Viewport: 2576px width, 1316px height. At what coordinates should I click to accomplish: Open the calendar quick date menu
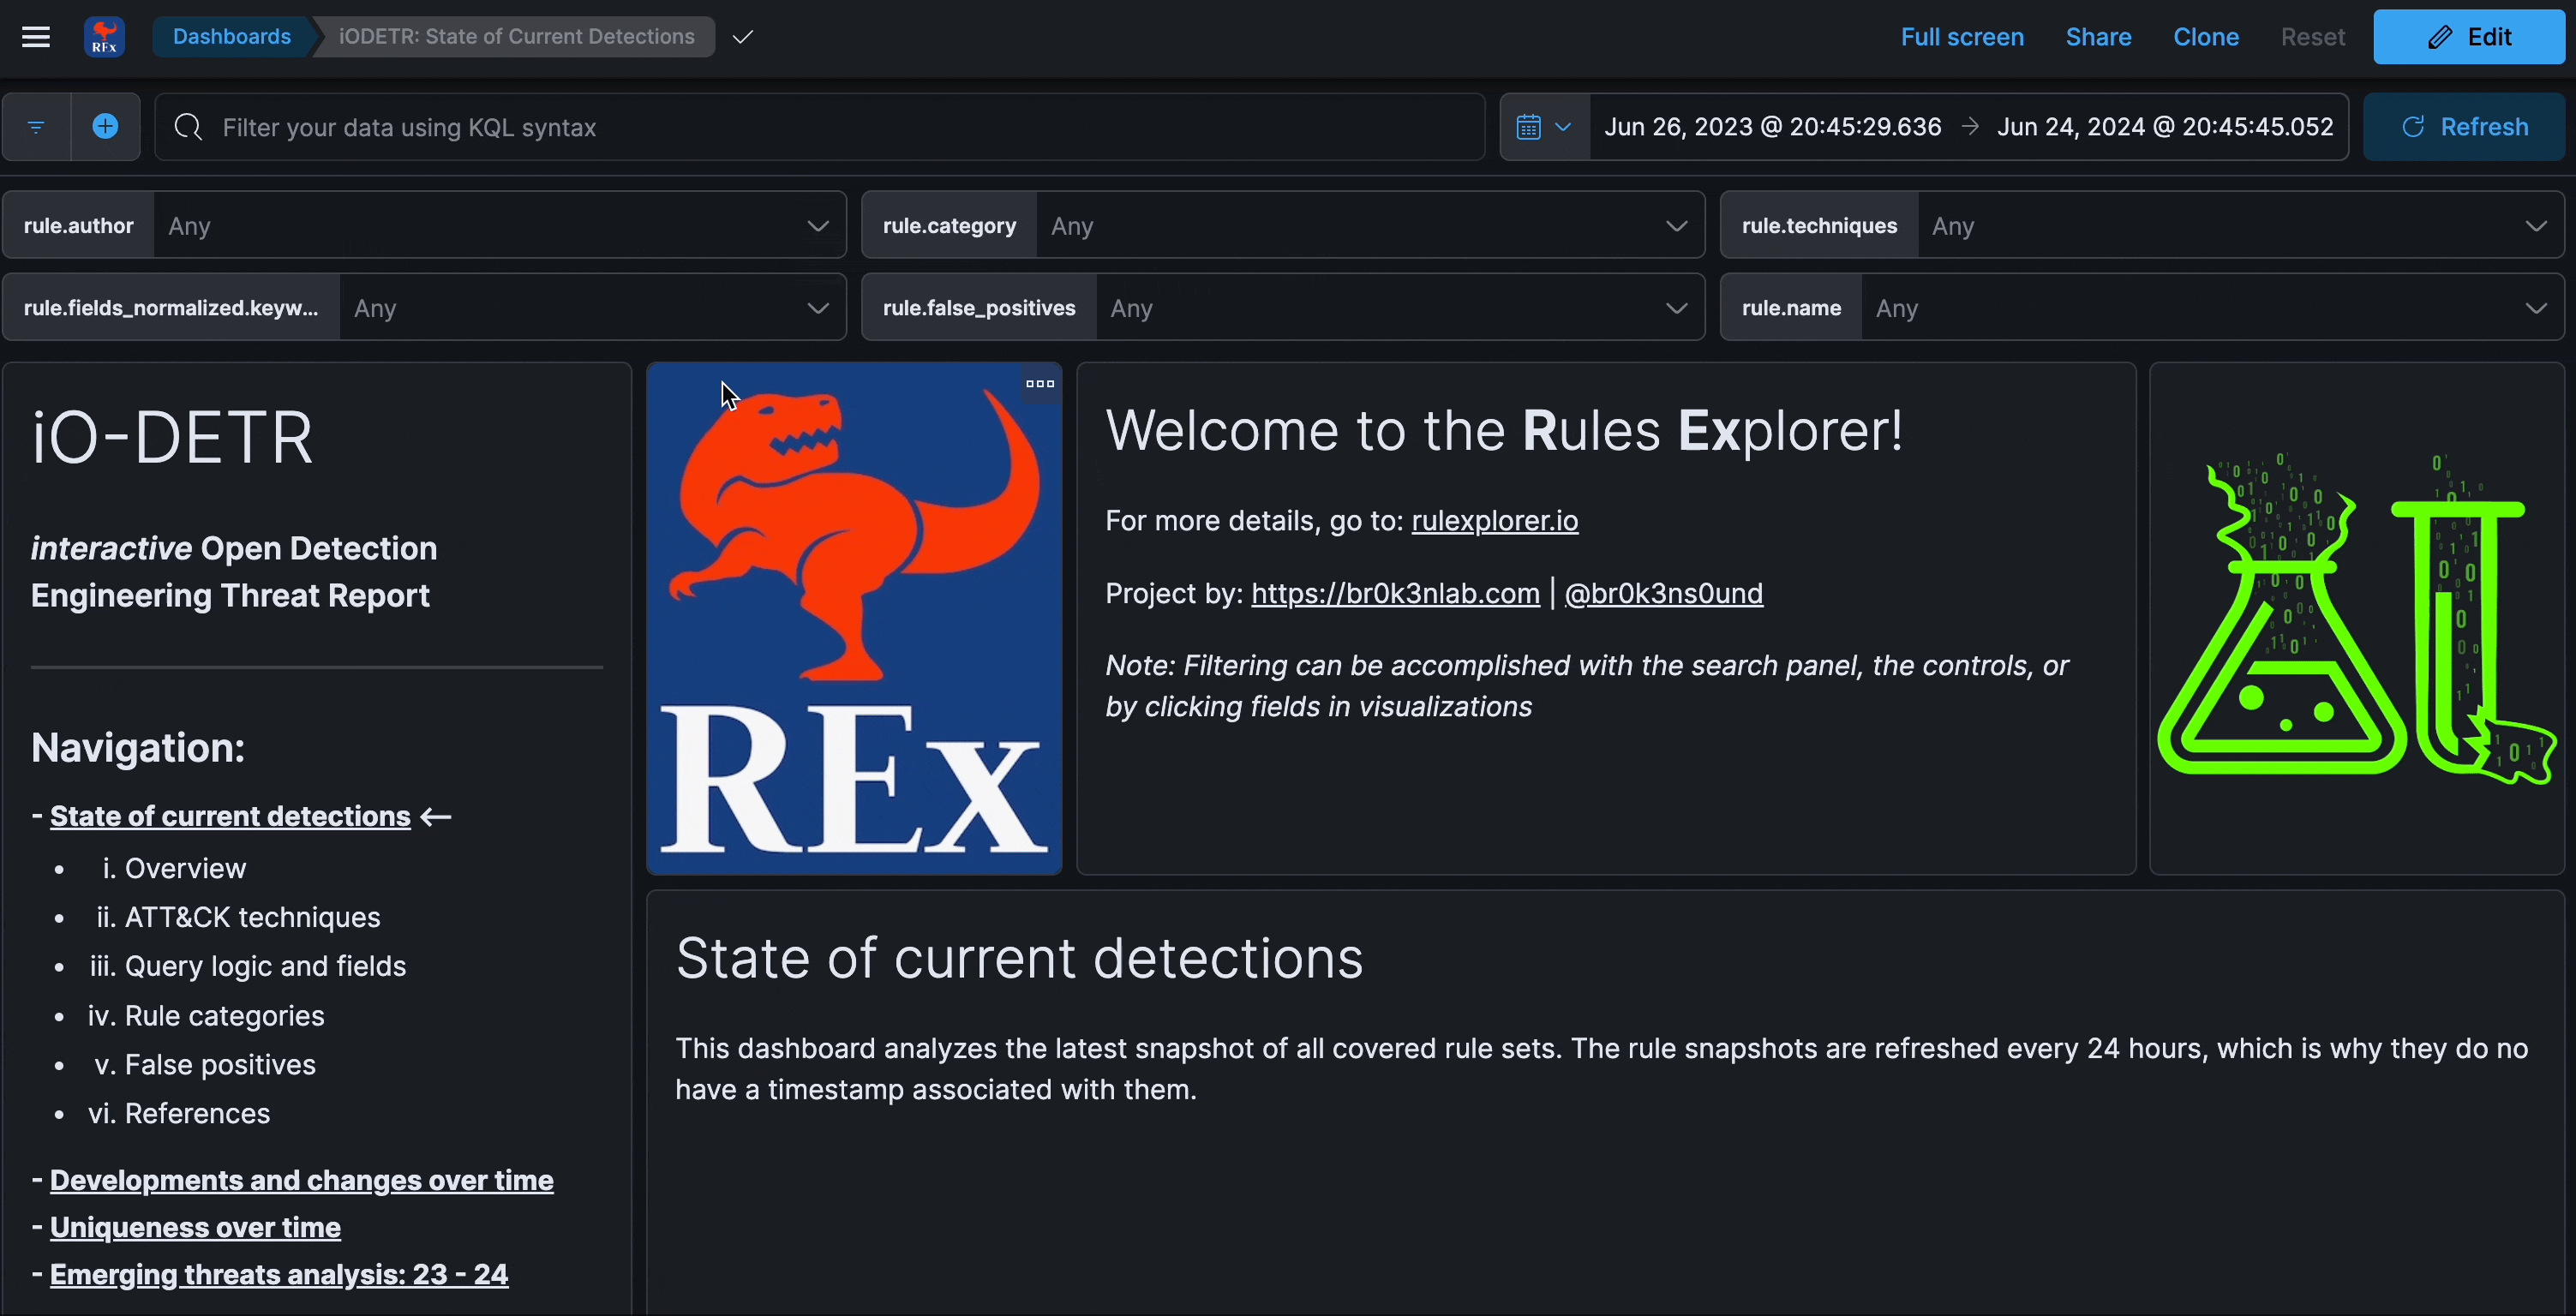(x=1543, y=127)
